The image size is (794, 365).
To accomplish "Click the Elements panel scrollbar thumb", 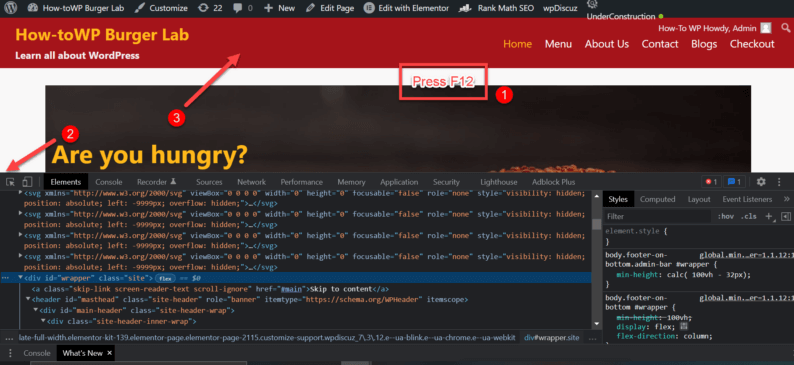I will 597,224.
